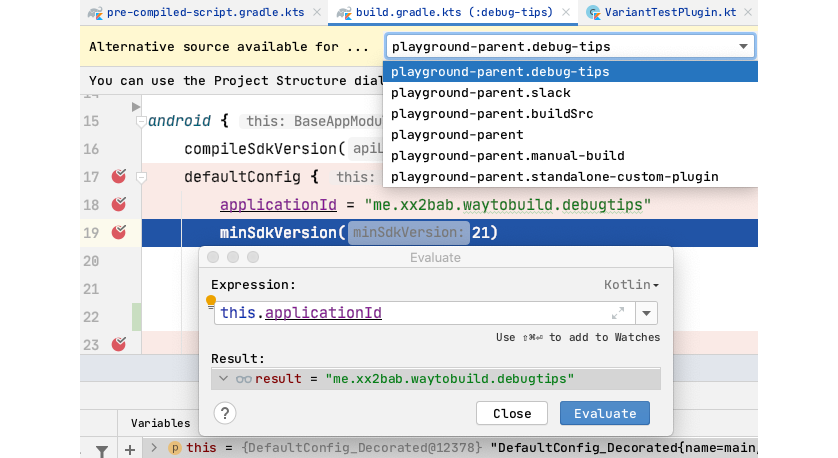Click the Evaluate button

tap(605, 413)
